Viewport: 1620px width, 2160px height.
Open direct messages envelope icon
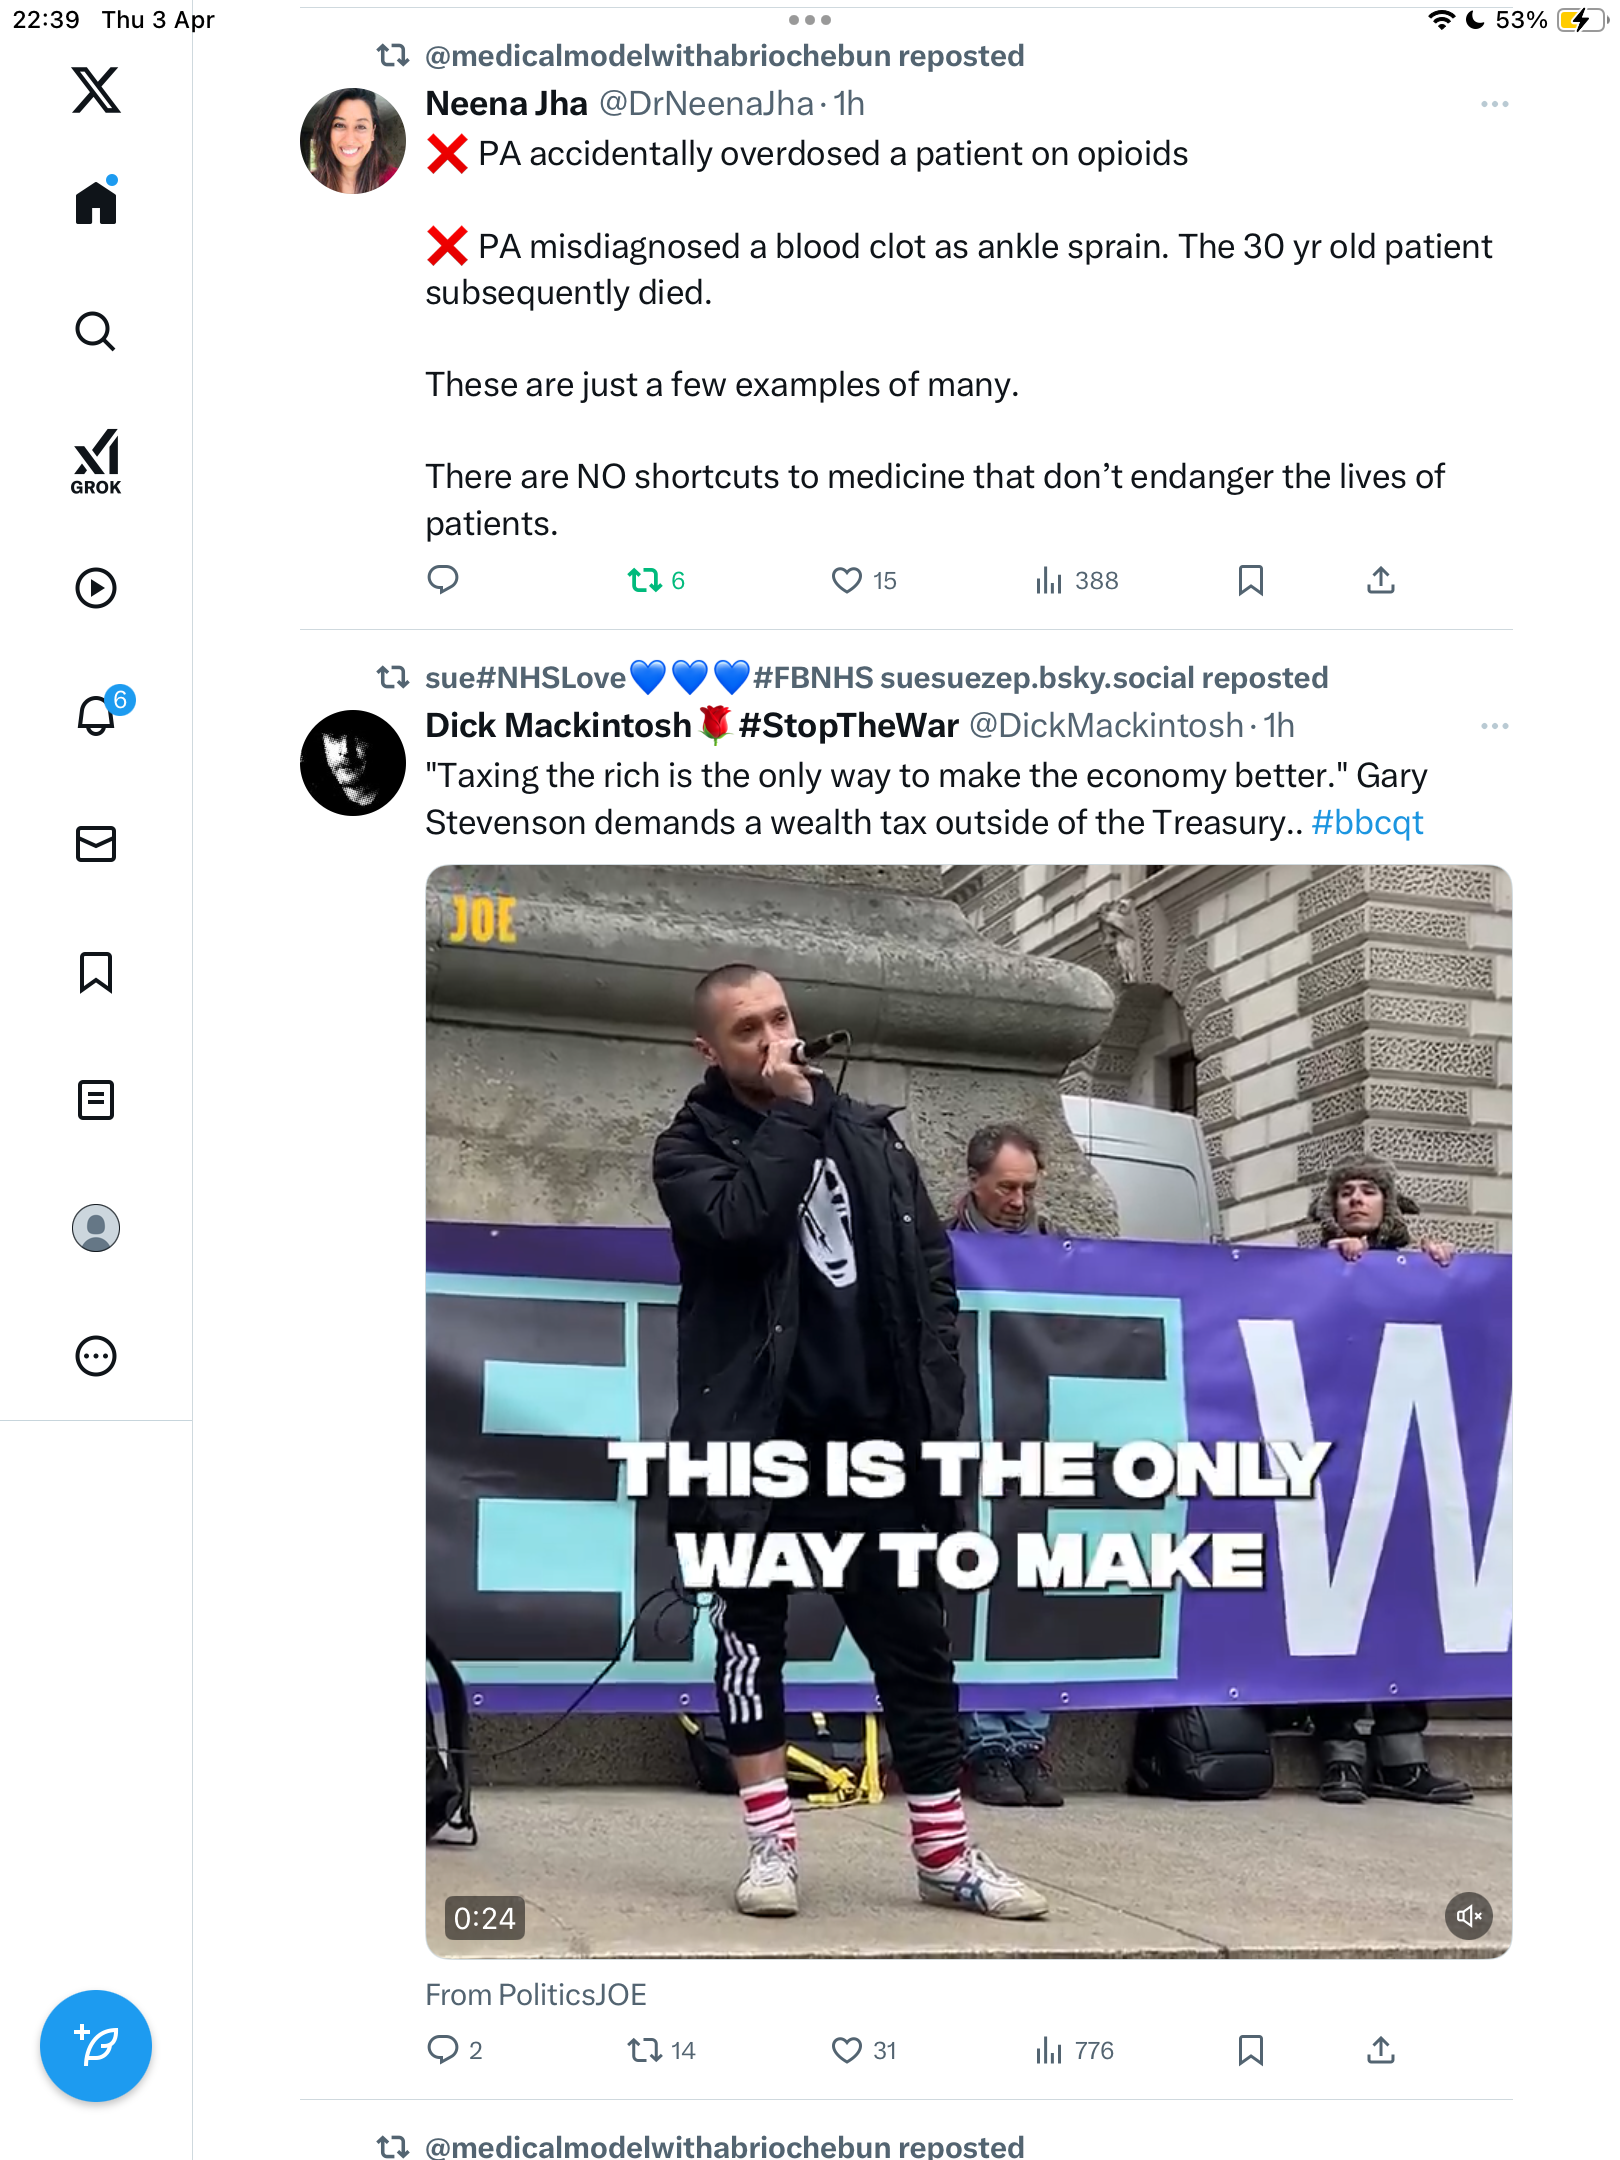point(96,844)
